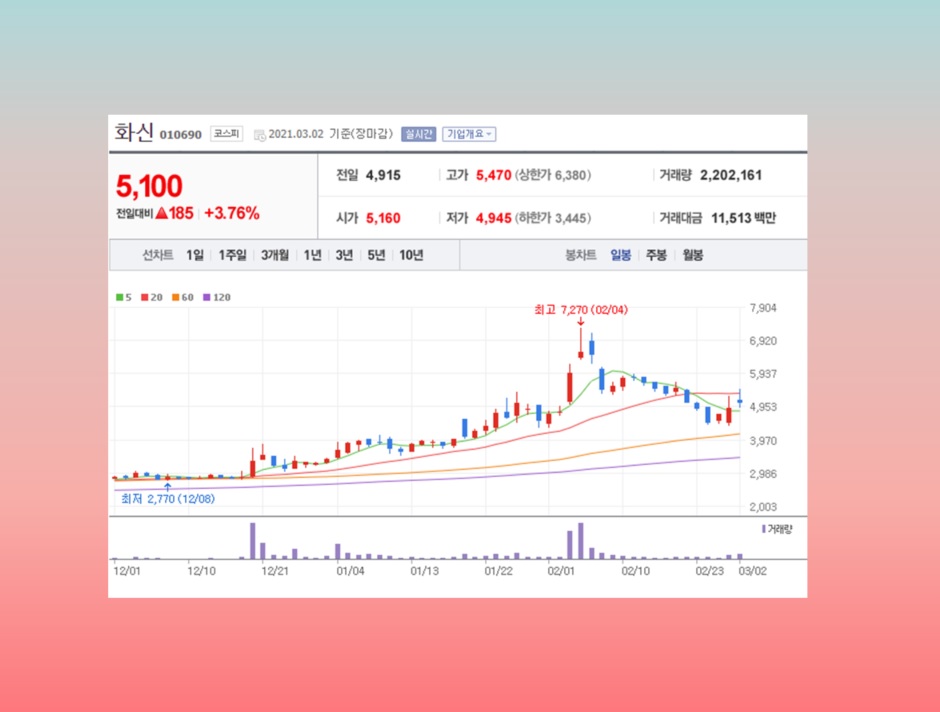Click the 최저 2,770 (12/08) marker
The width and height of the screenshot is (940, 712).
168,499
